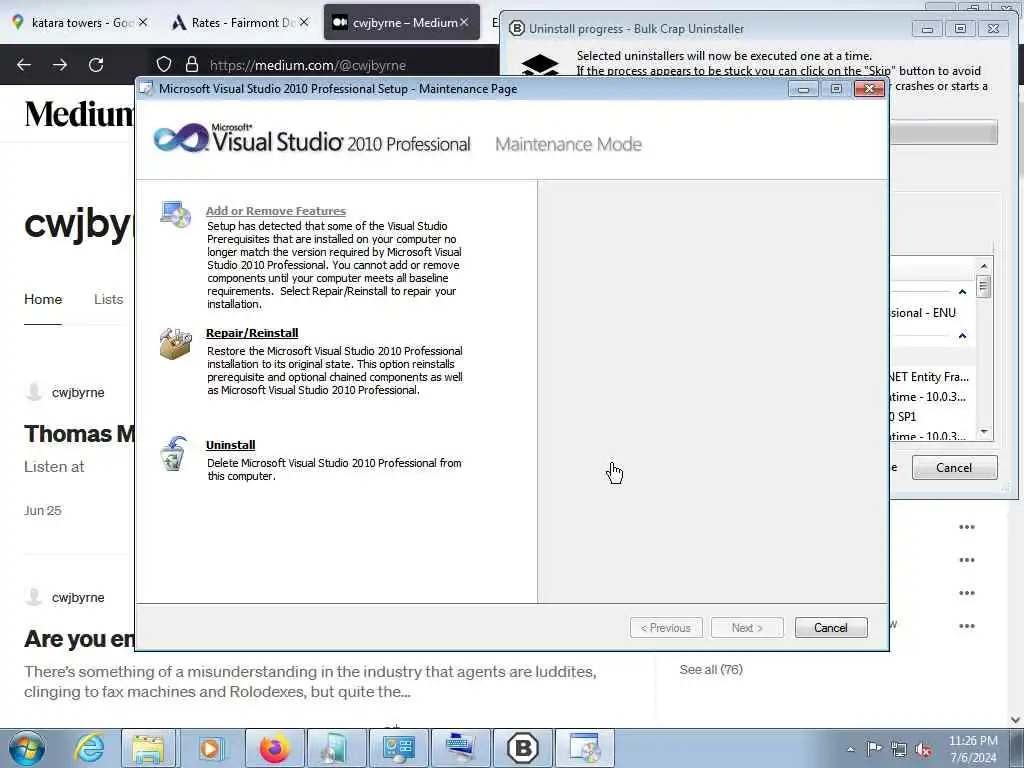Image resolution: width=1024 pixels, height=768 pixels.
Task: Close the Rates - Fairmont tab
Action: point(304,23)
